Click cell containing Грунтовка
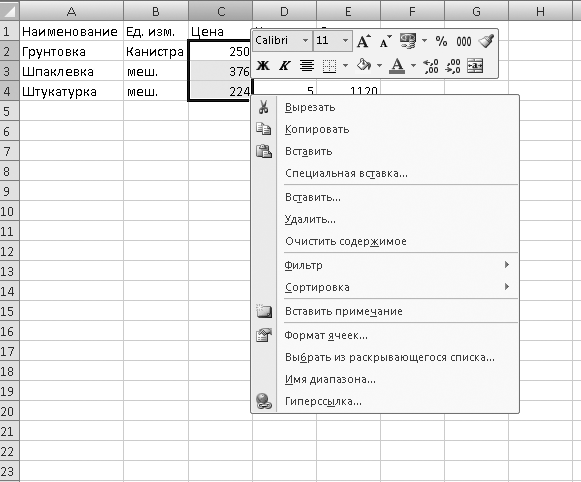 (72, 51)
